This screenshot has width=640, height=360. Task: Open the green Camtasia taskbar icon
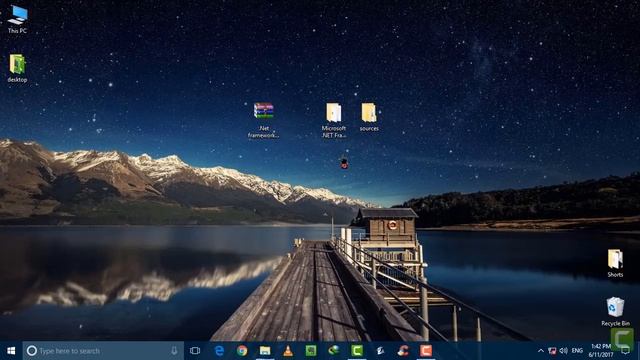pyautogui.click(x=357, y=351)
